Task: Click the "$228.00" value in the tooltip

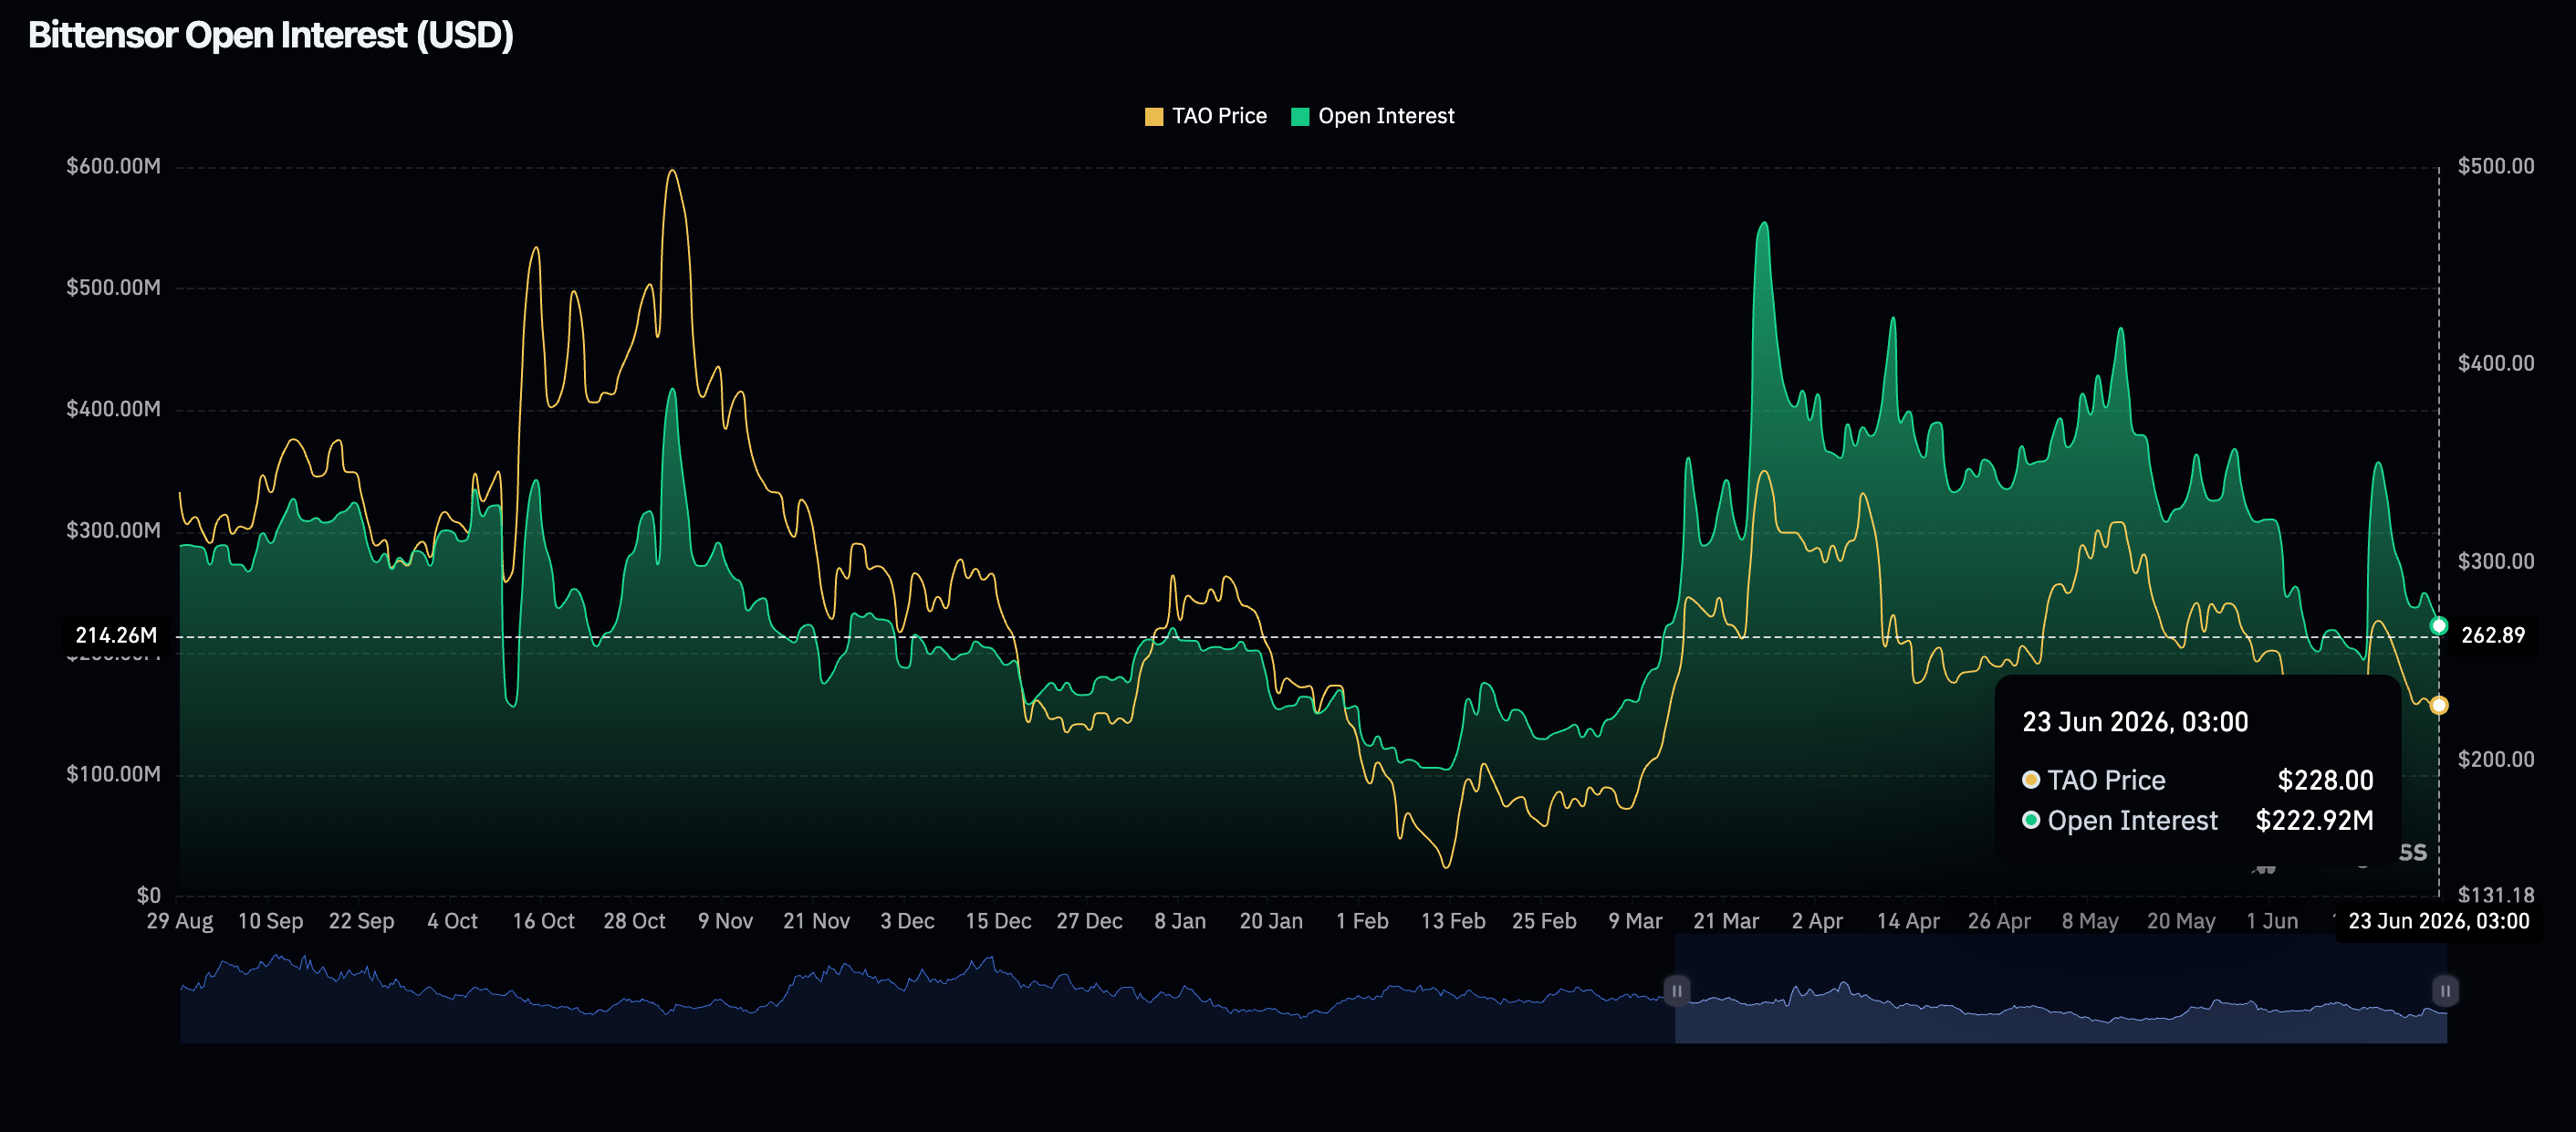Action: pyautogui.click(x=2325, y=780)
